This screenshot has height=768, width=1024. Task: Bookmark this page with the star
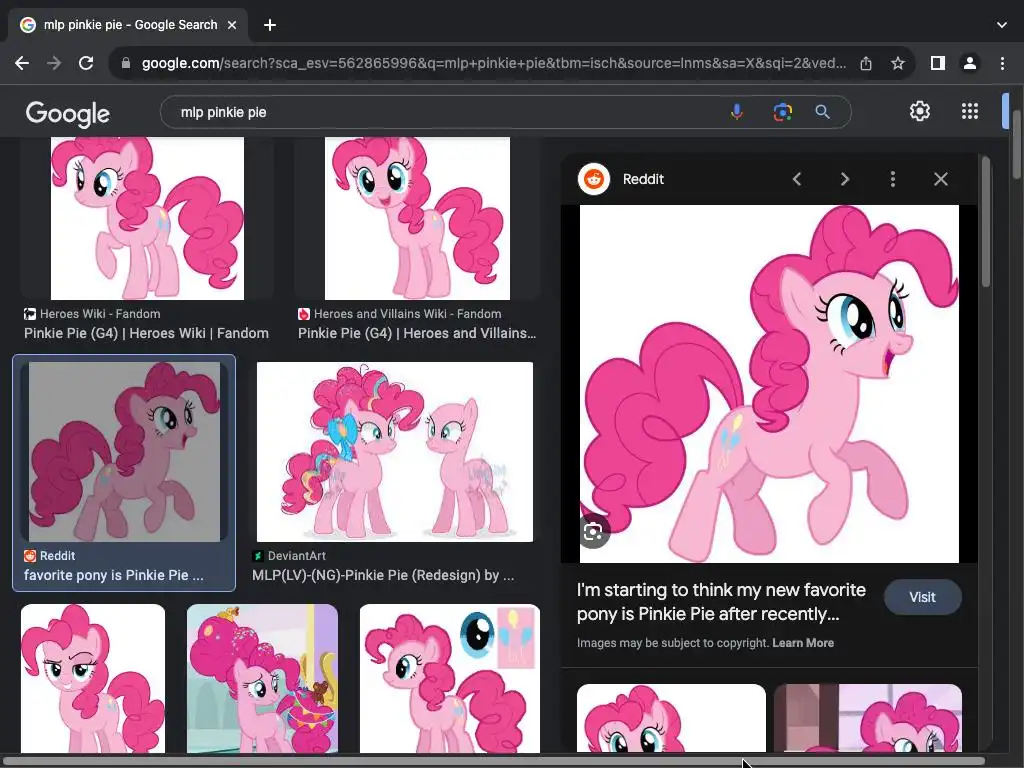tap(898, 63)
